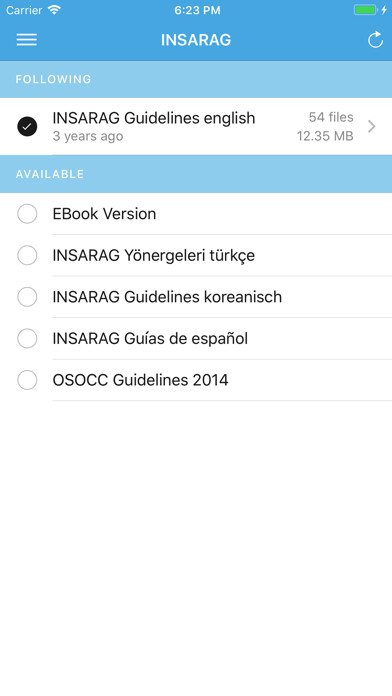This screenshot has width=392, height=696.
Task: Open the hamburger menu
Action: [x=27, y=40]
